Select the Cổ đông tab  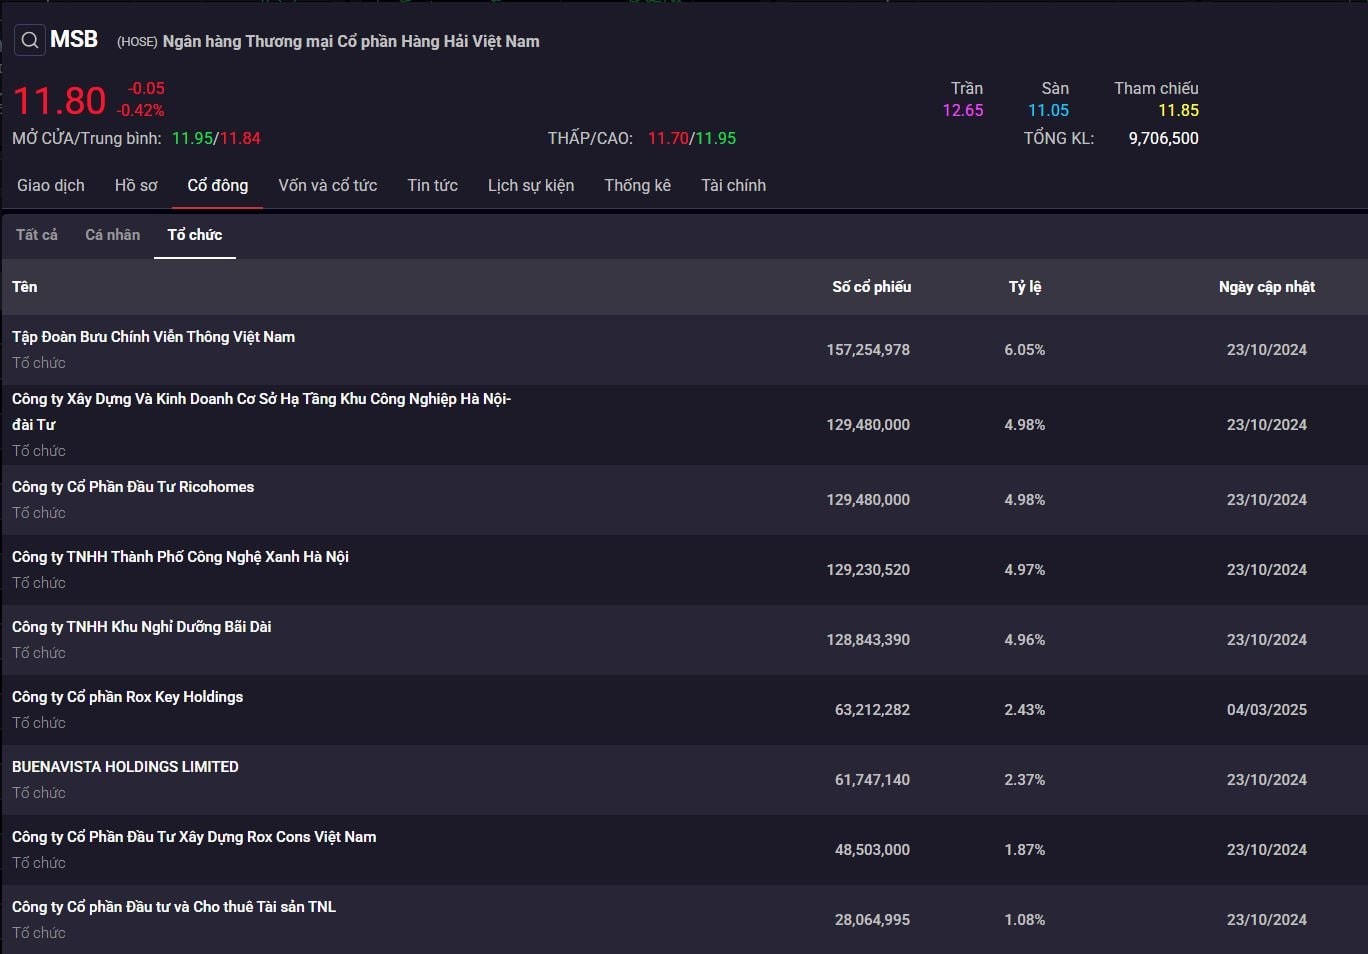click(217, 185)
